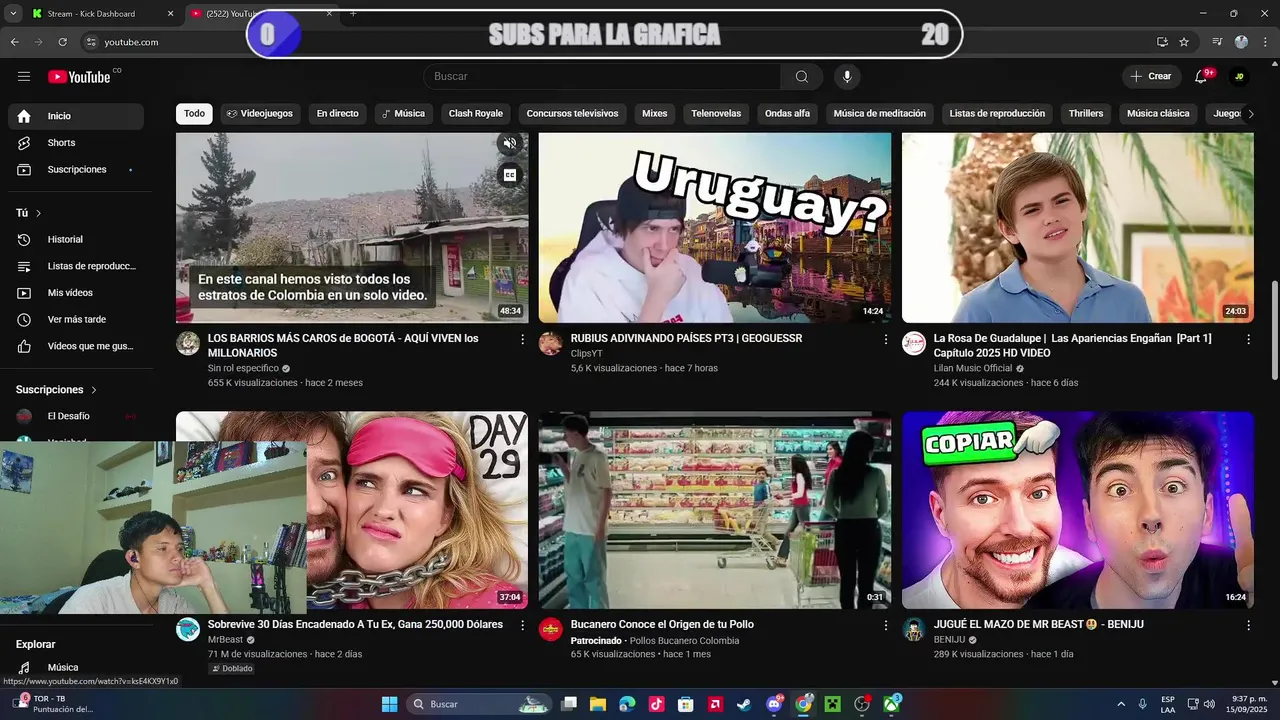This screenshot has width=1280, height=720.
Task: Open the Chrome tab search dropdown
Action: click(x=13, y=13)
